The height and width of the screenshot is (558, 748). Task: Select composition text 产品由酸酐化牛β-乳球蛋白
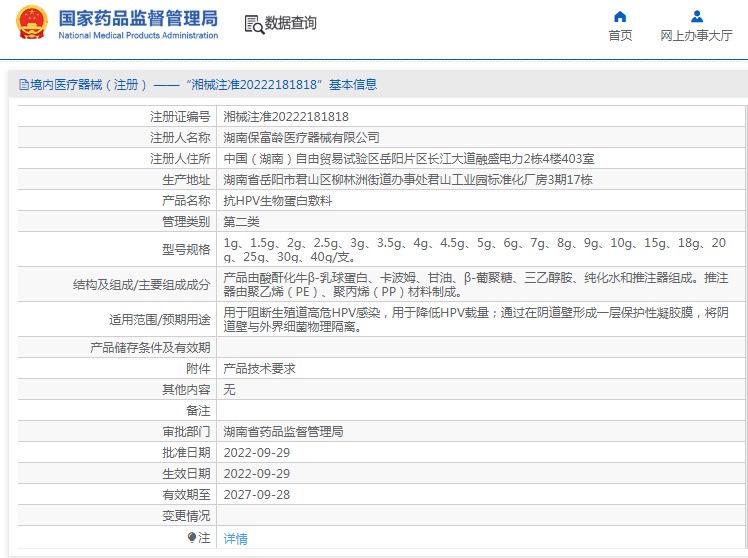coord(476,284)
